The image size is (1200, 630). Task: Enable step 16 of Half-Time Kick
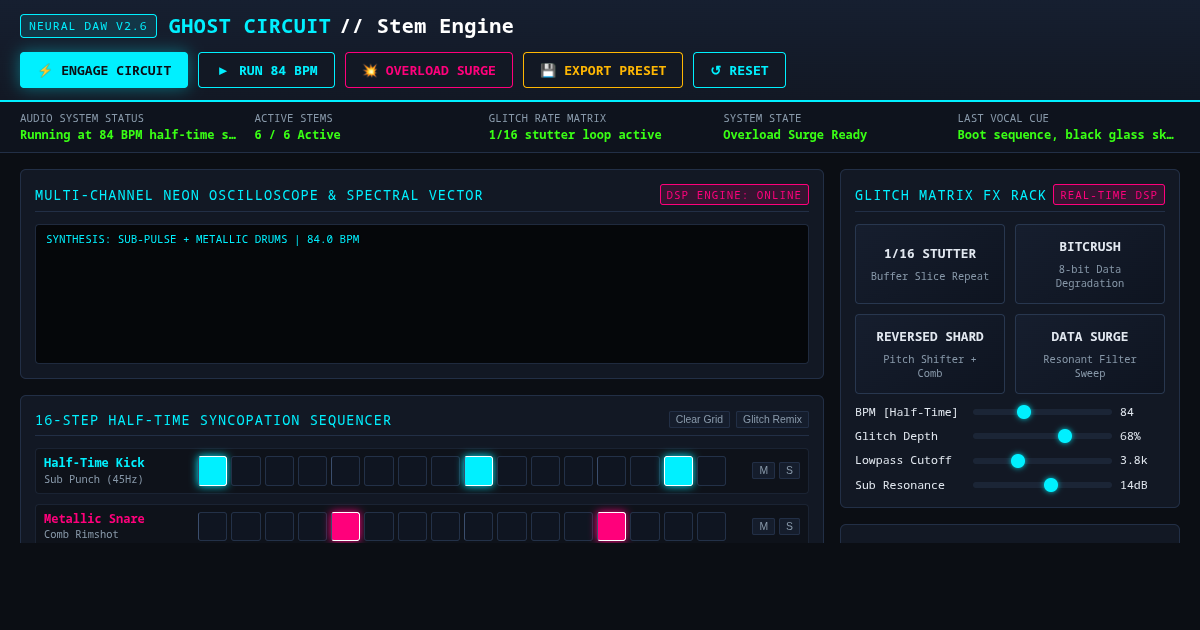[x=711, y=471]
